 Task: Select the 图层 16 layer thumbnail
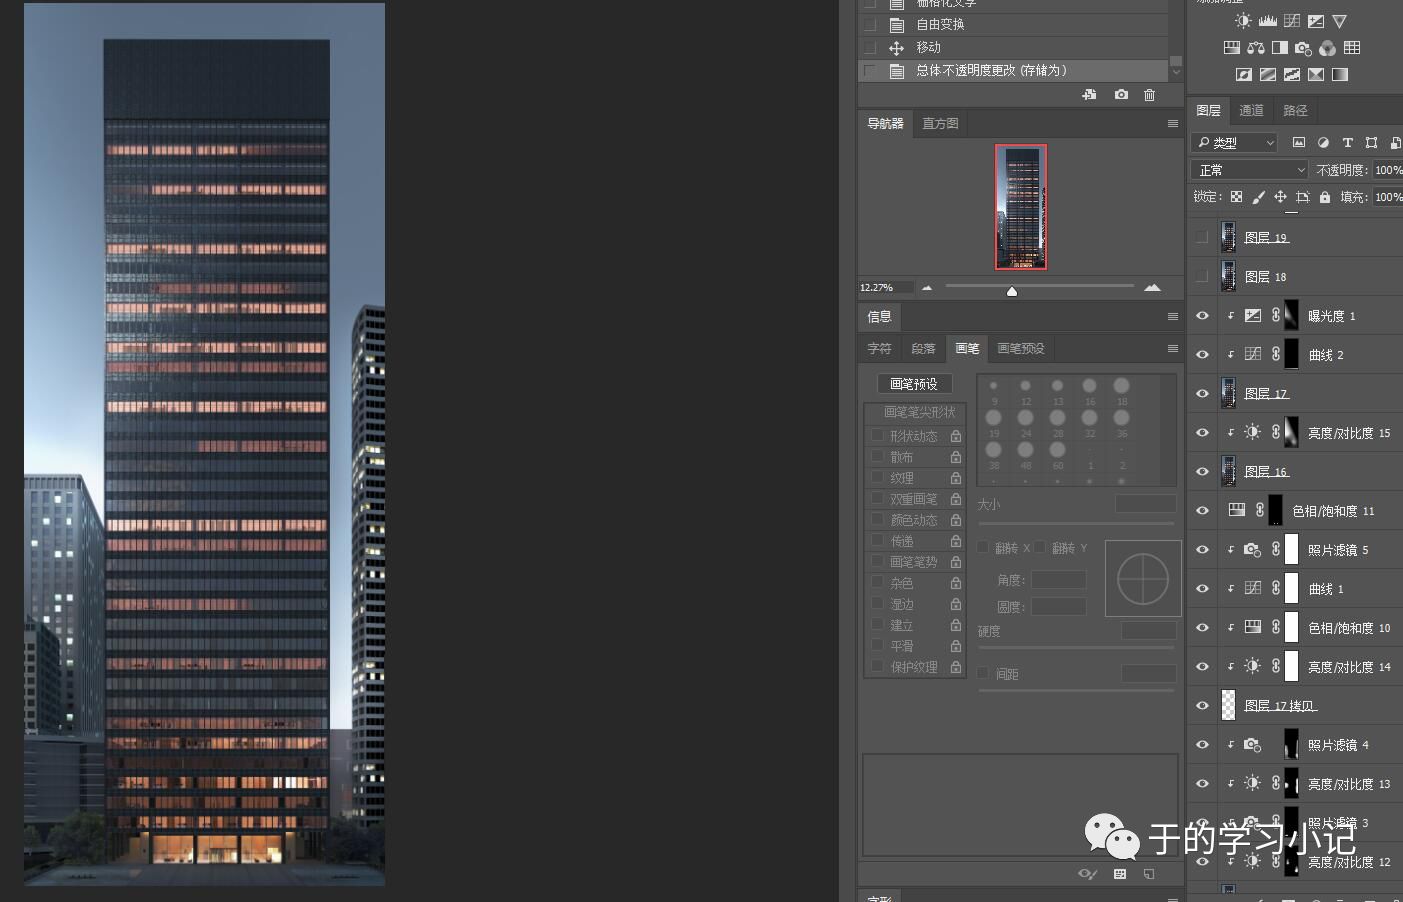[x=1228, y=471]
